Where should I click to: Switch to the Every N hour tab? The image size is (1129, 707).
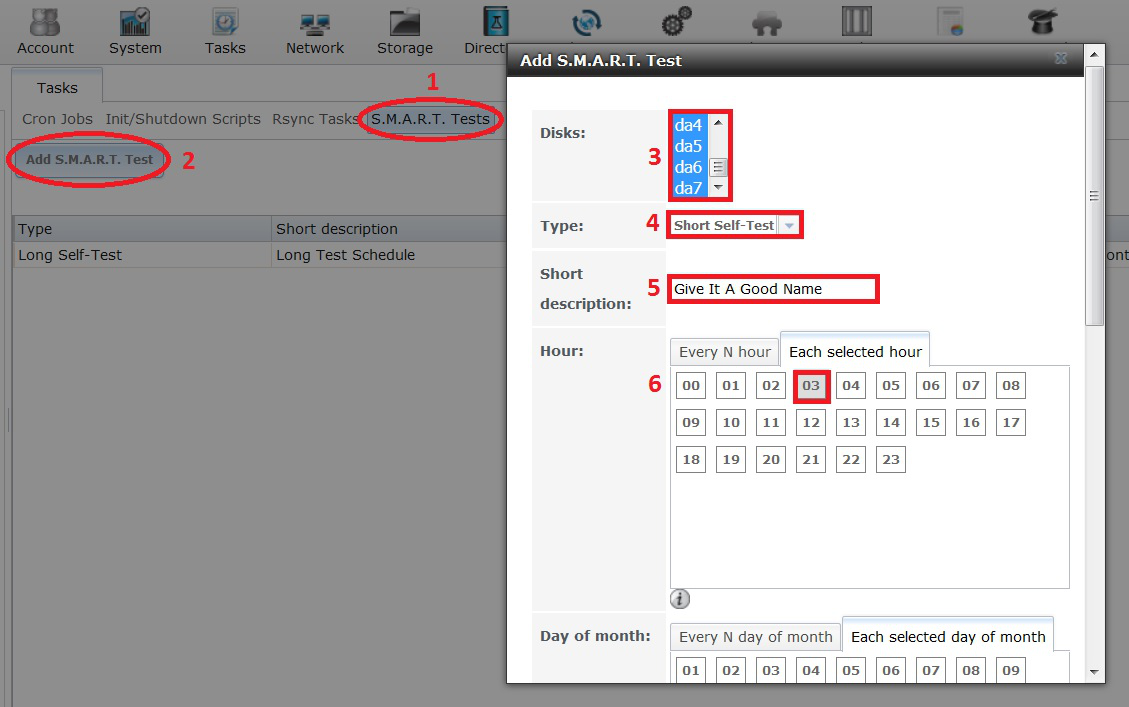click(x=725, y=352)
